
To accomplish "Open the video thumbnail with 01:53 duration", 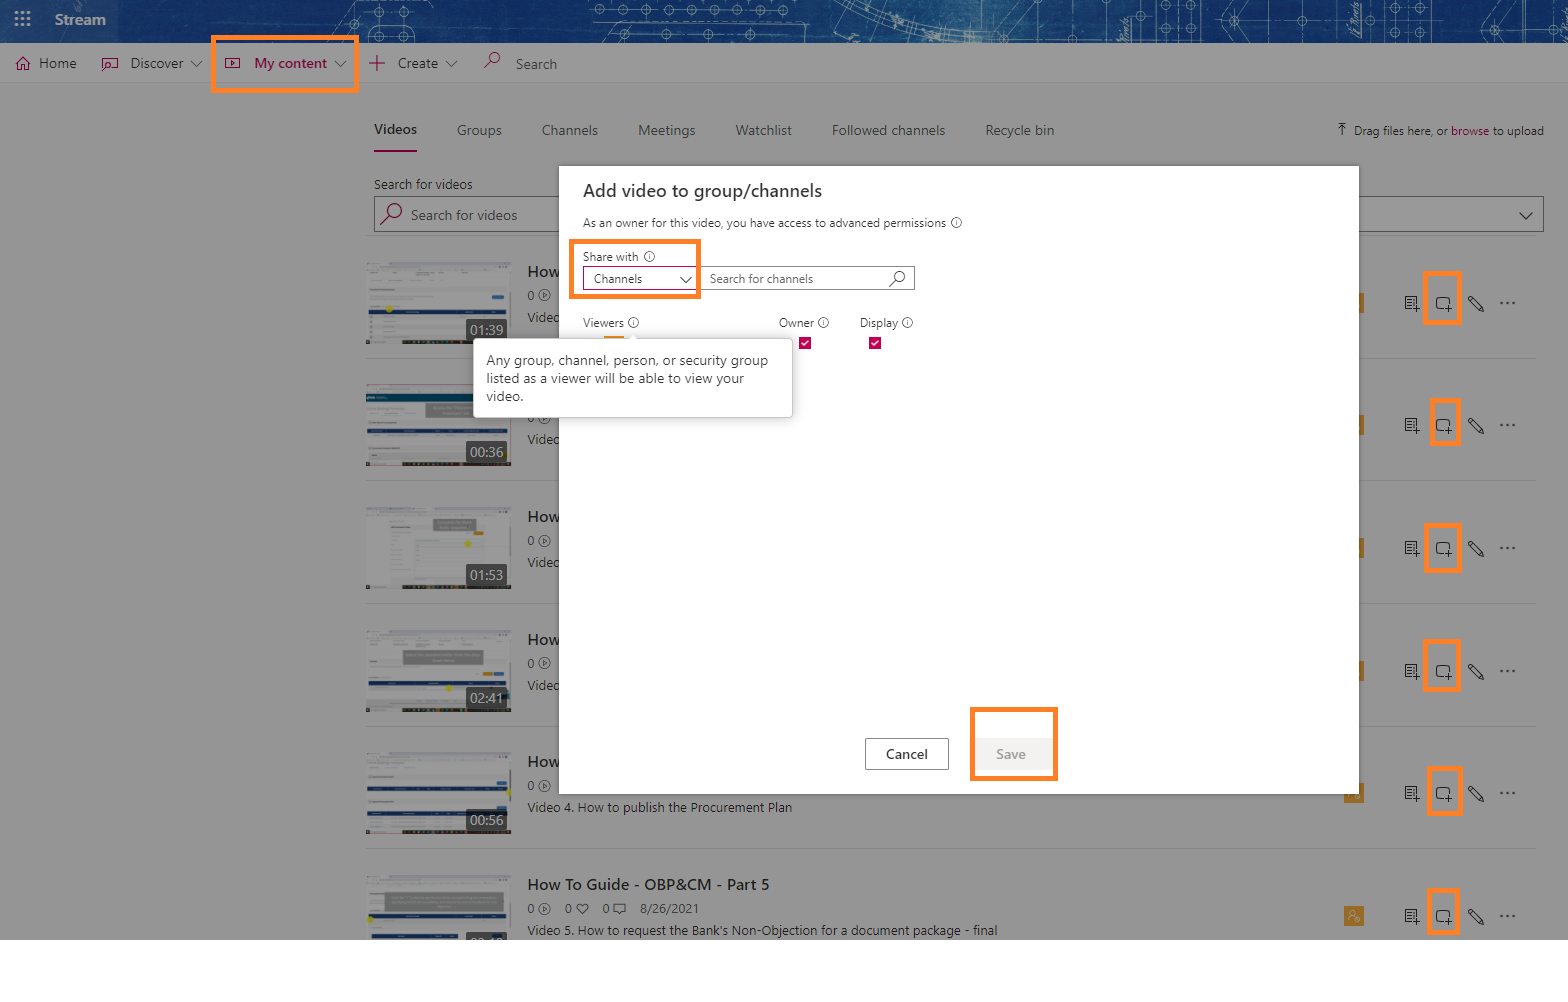I will point(438,547).
